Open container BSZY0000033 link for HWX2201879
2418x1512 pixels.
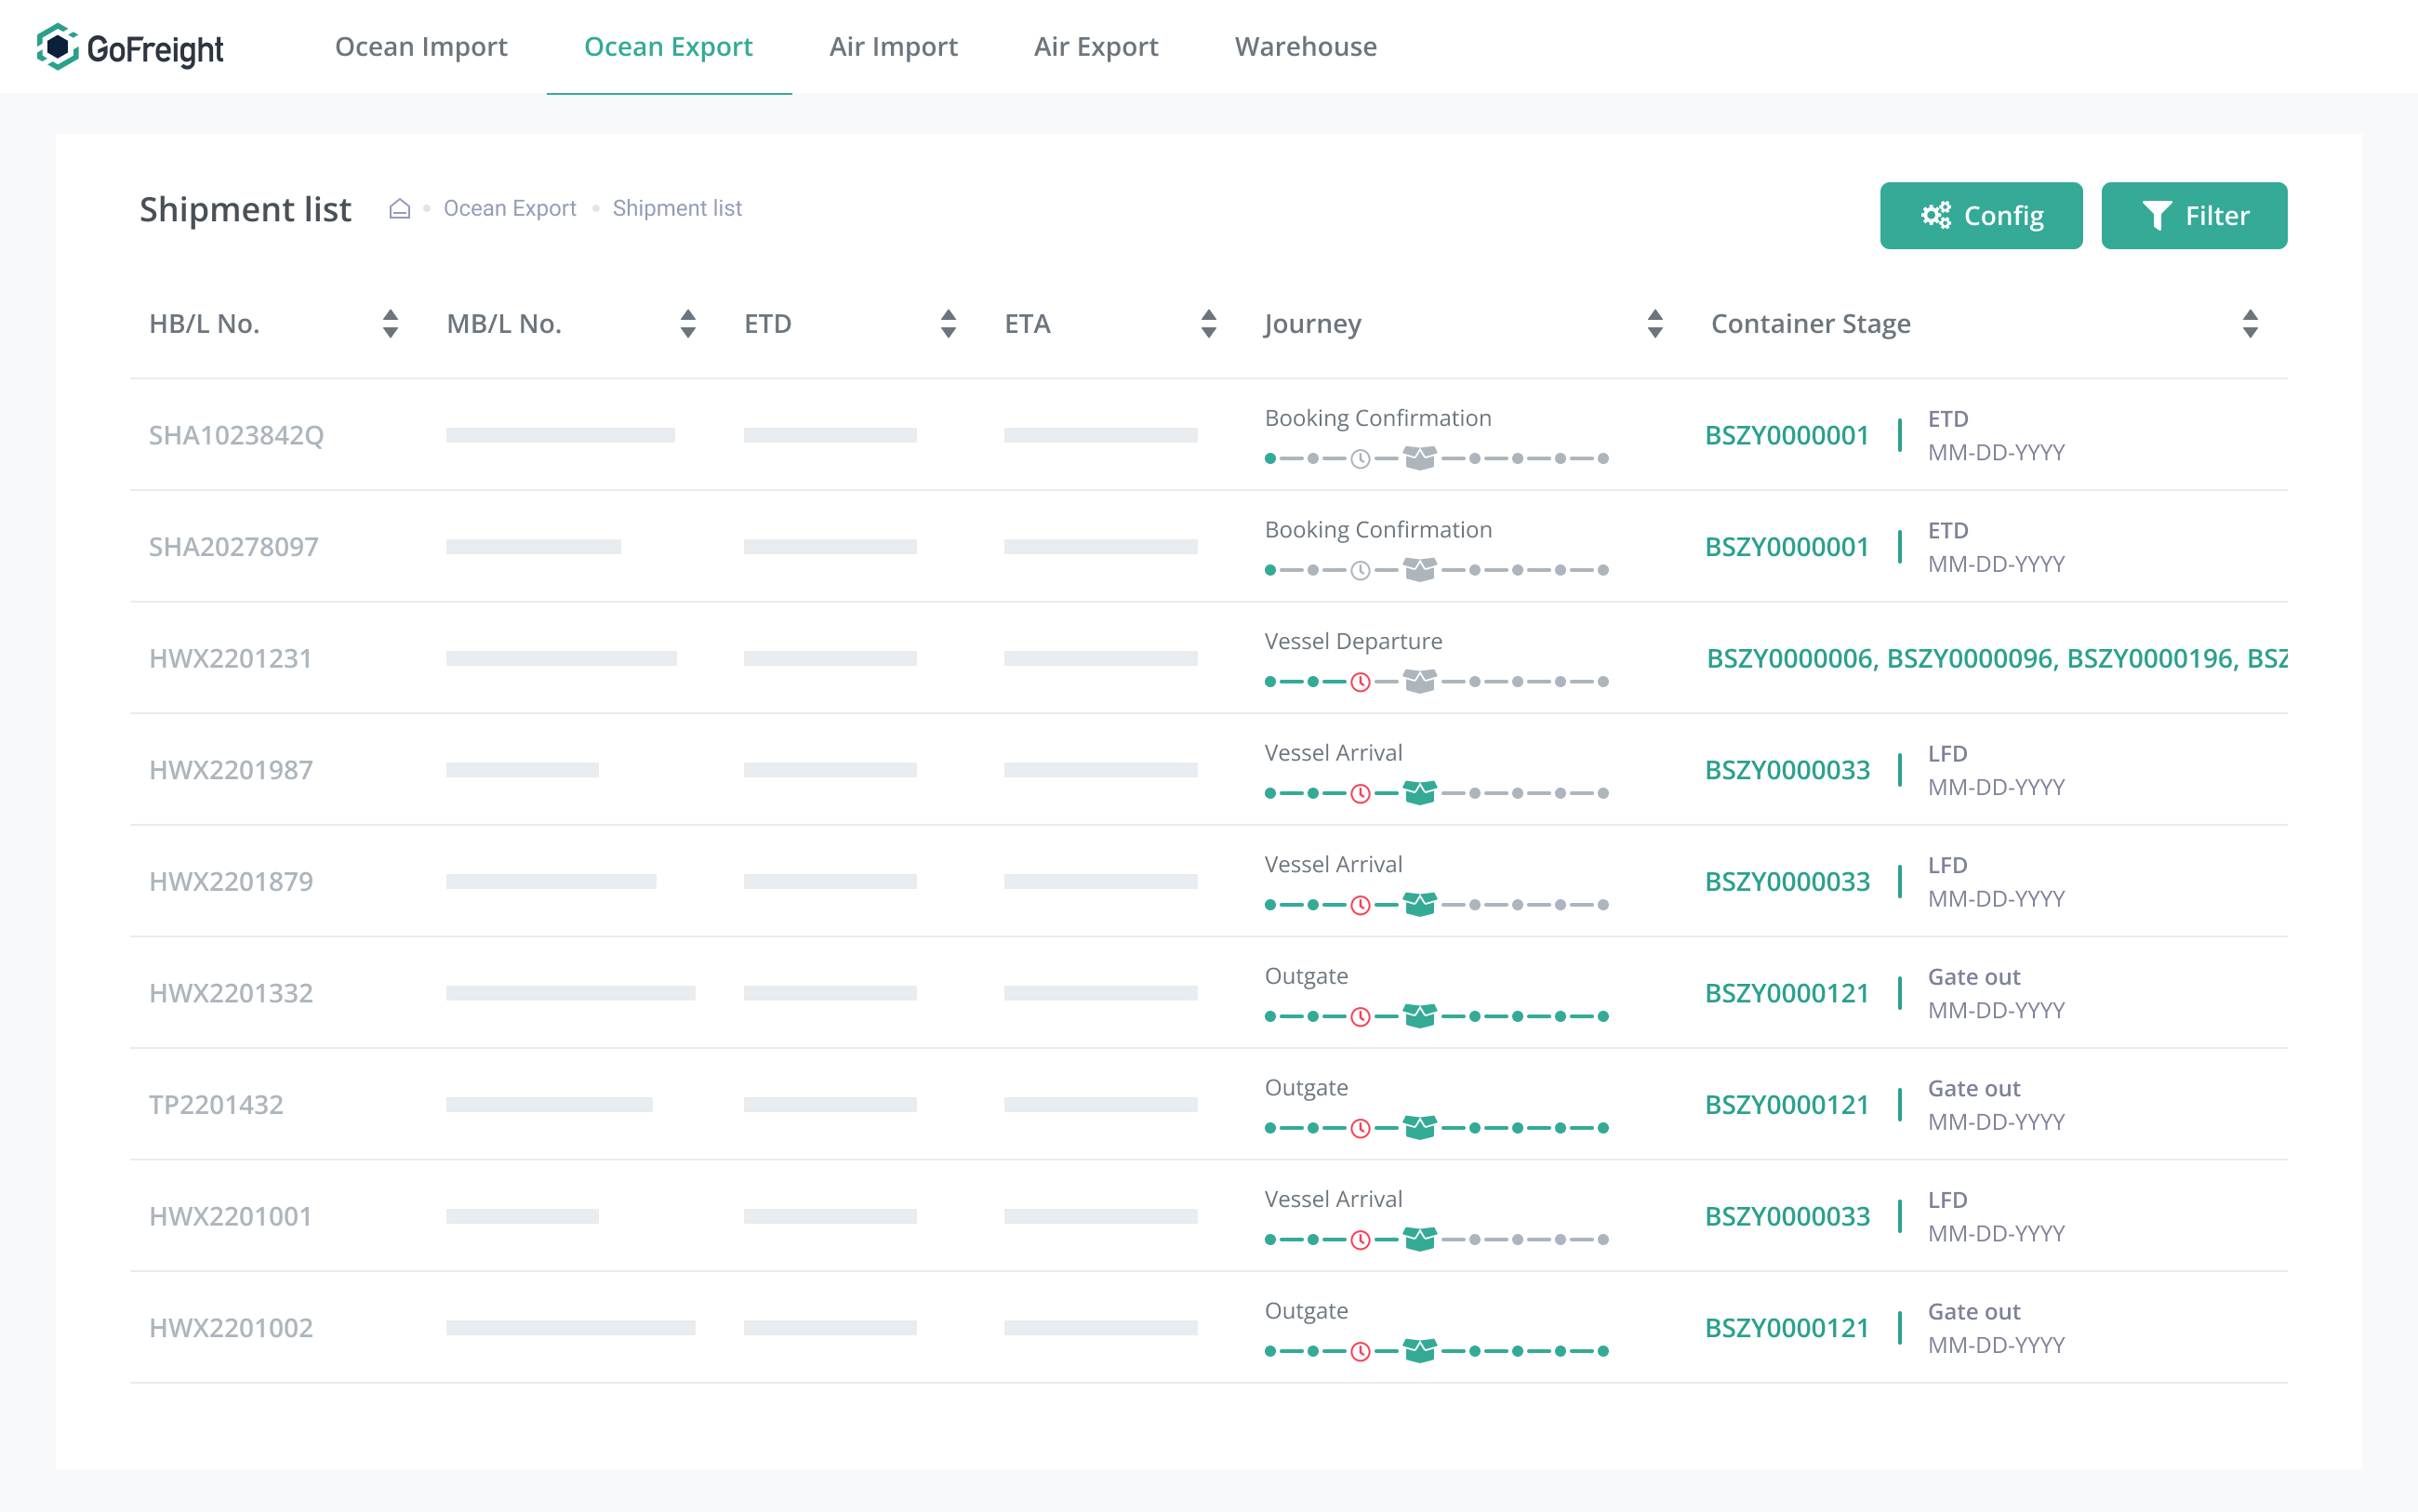coord(1787,882)
